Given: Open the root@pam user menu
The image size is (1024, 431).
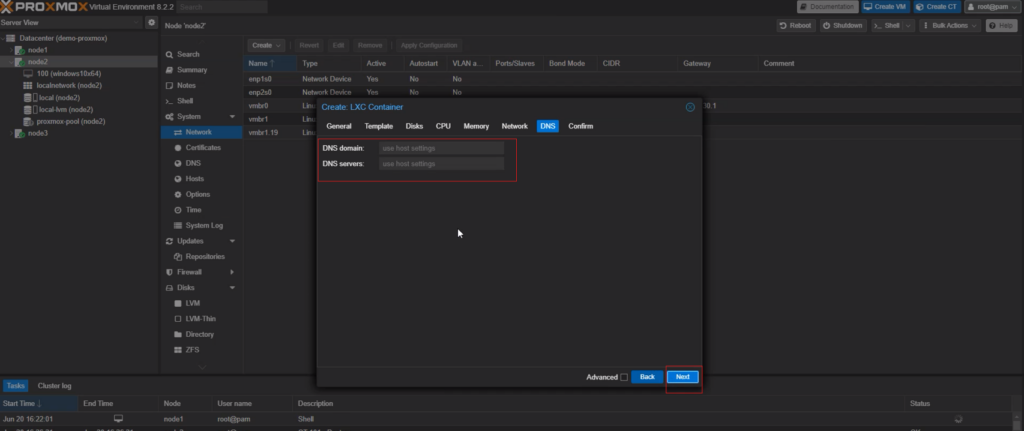Looking at the screenshot, I should click(993, 7).
